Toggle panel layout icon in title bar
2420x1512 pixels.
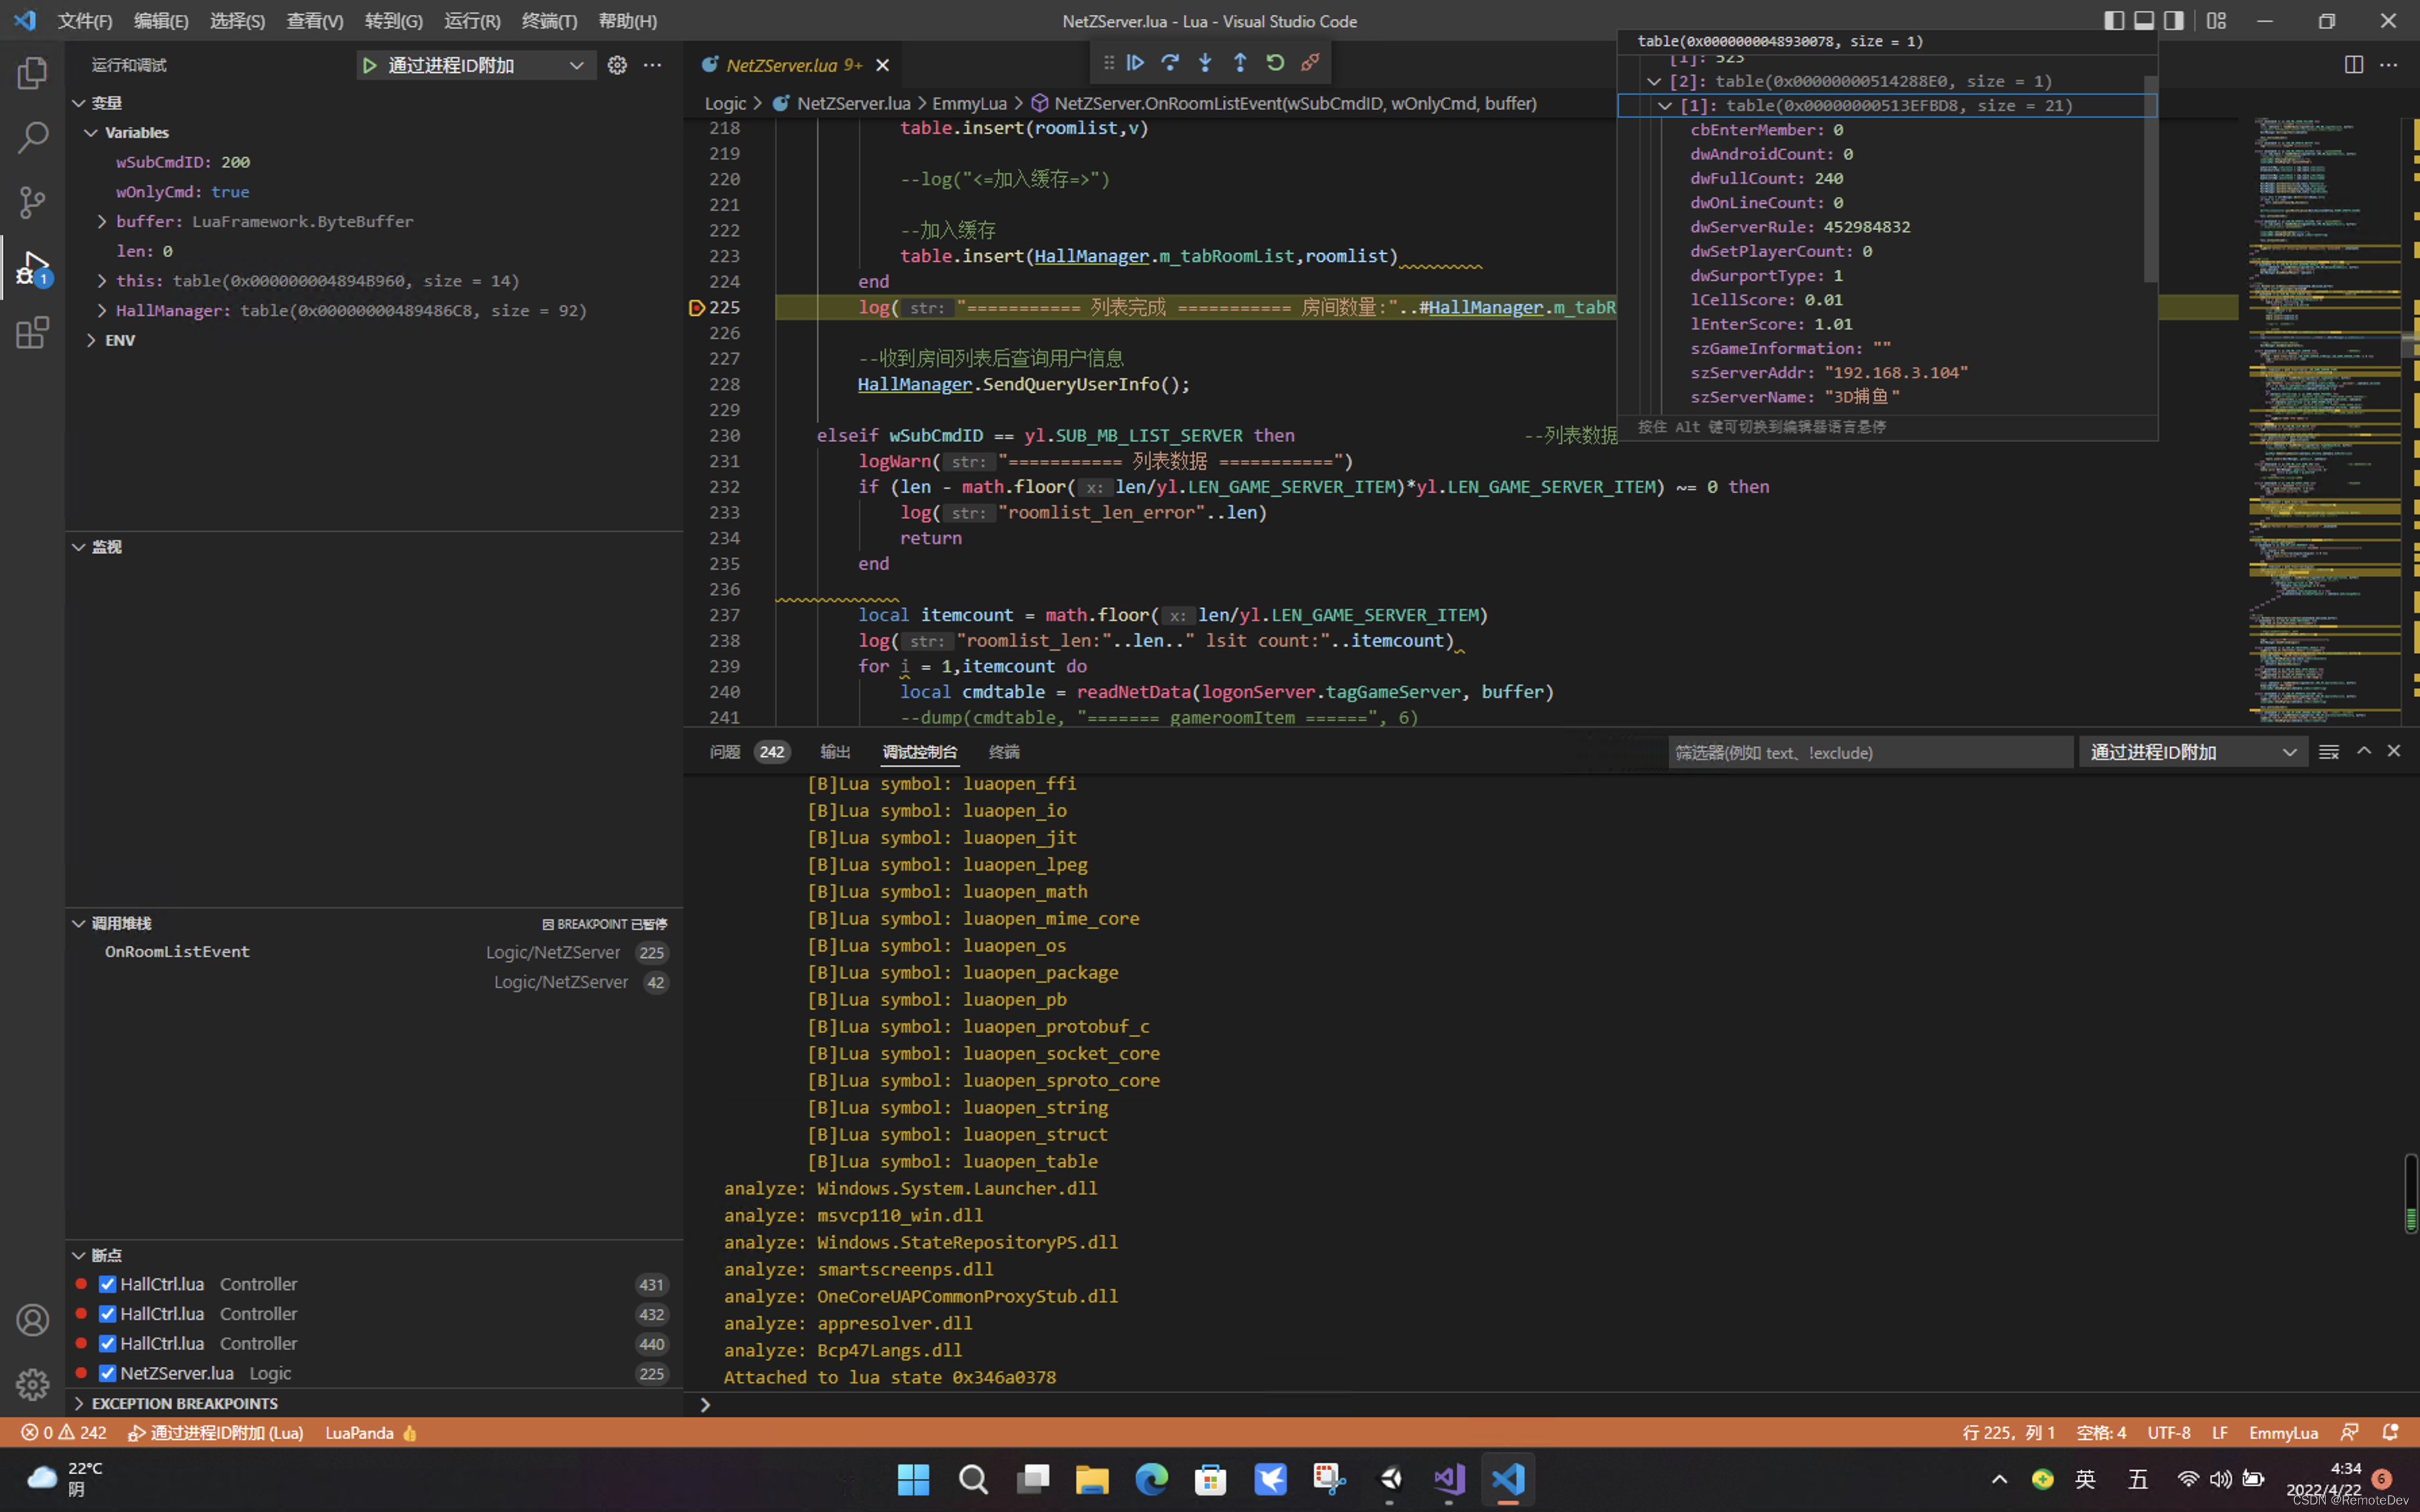(x=2143, y=21)
